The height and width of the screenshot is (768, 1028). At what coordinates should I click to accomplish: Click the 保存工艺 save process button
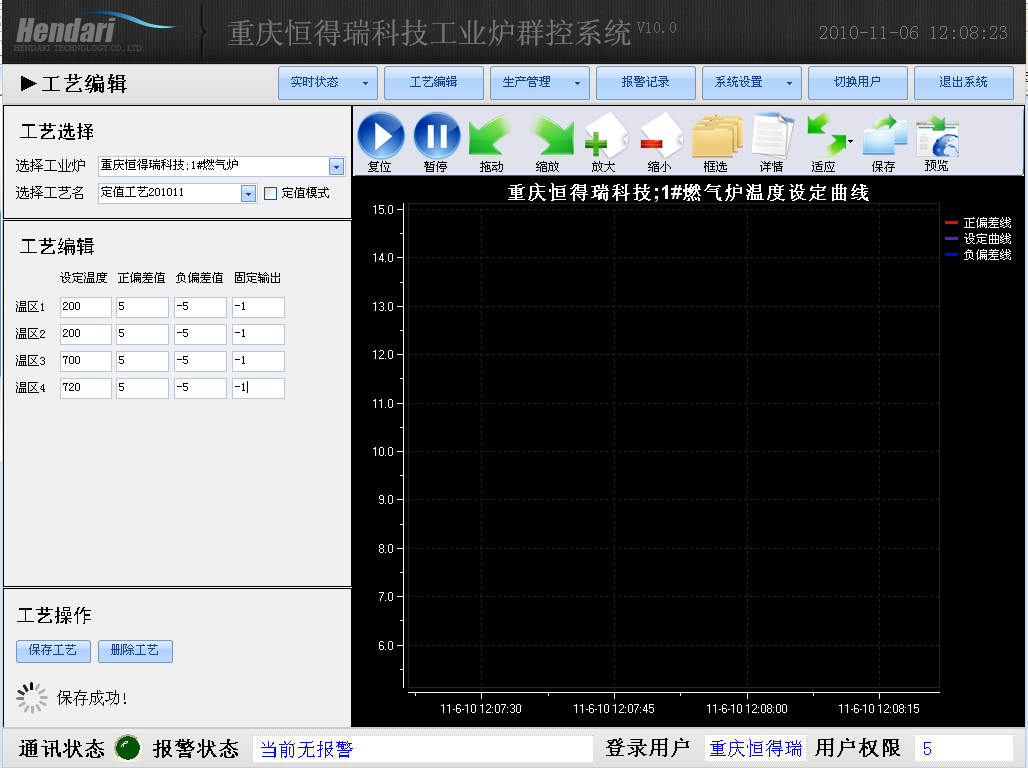pos(52,650)
